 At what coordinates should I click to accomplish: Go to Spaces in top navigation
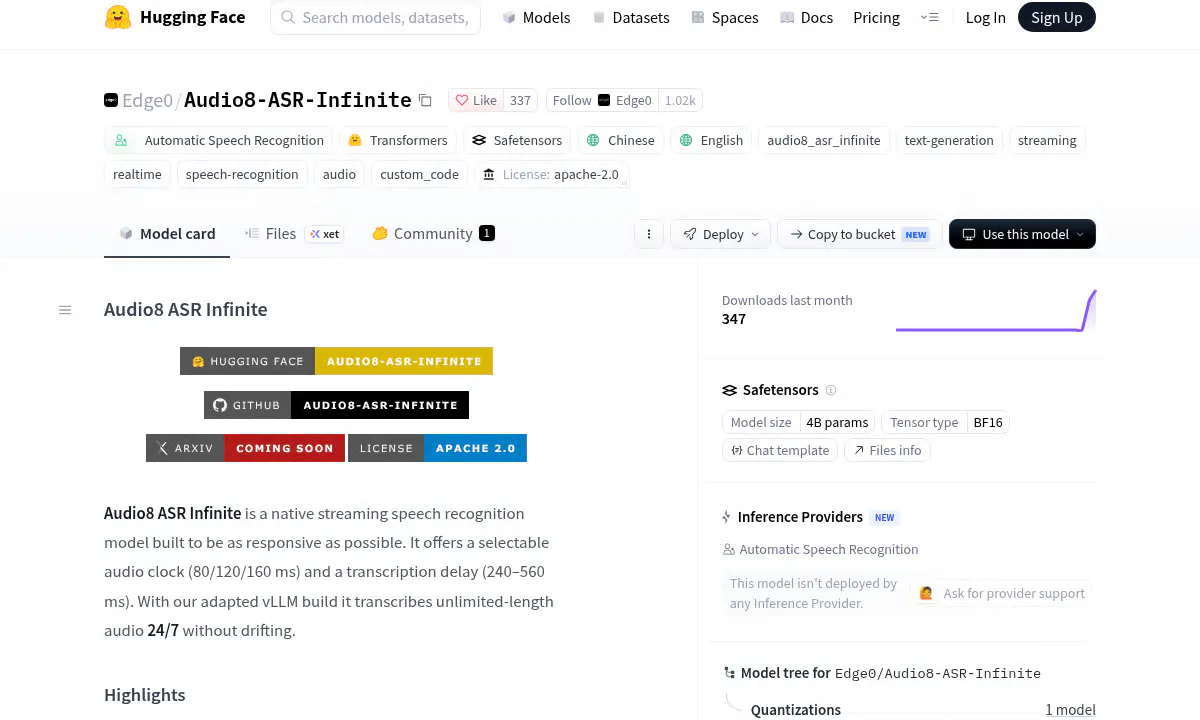725,17
